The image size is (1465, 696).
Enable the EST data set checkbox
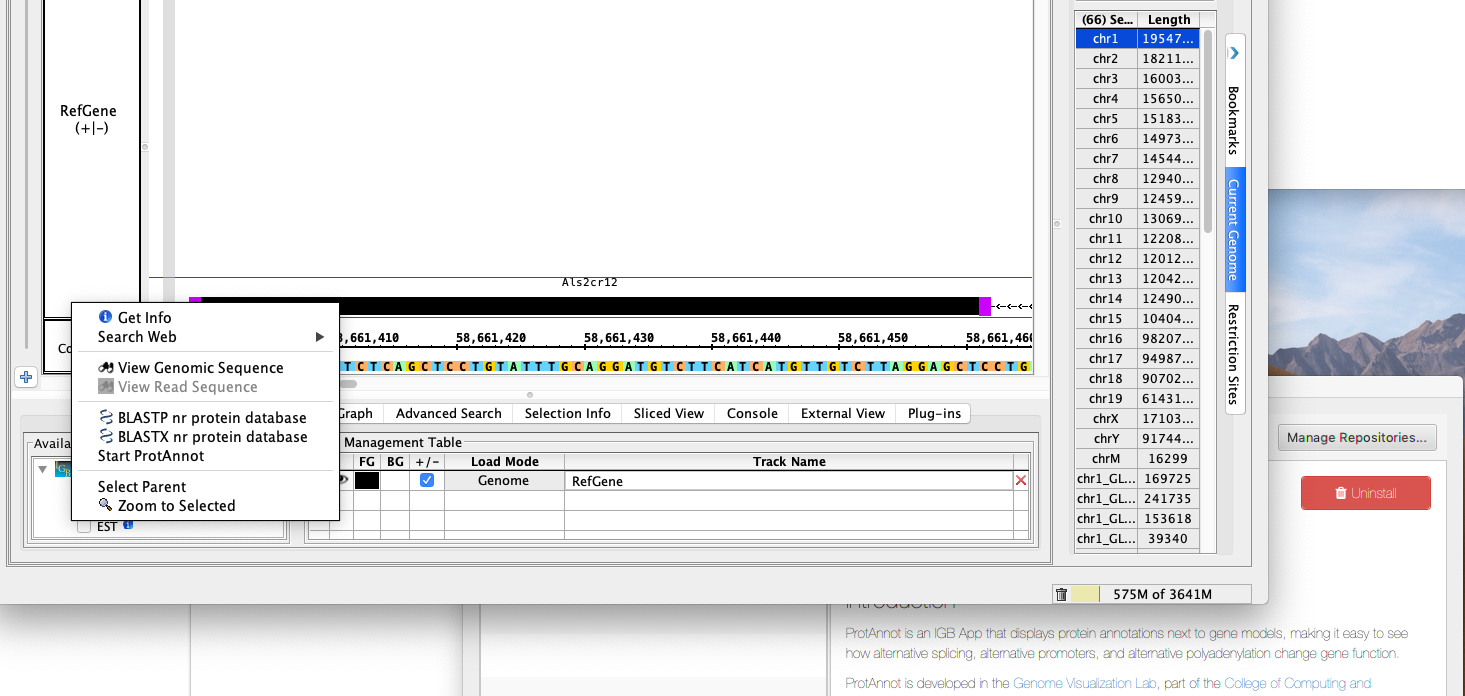[x=84, y=526]
